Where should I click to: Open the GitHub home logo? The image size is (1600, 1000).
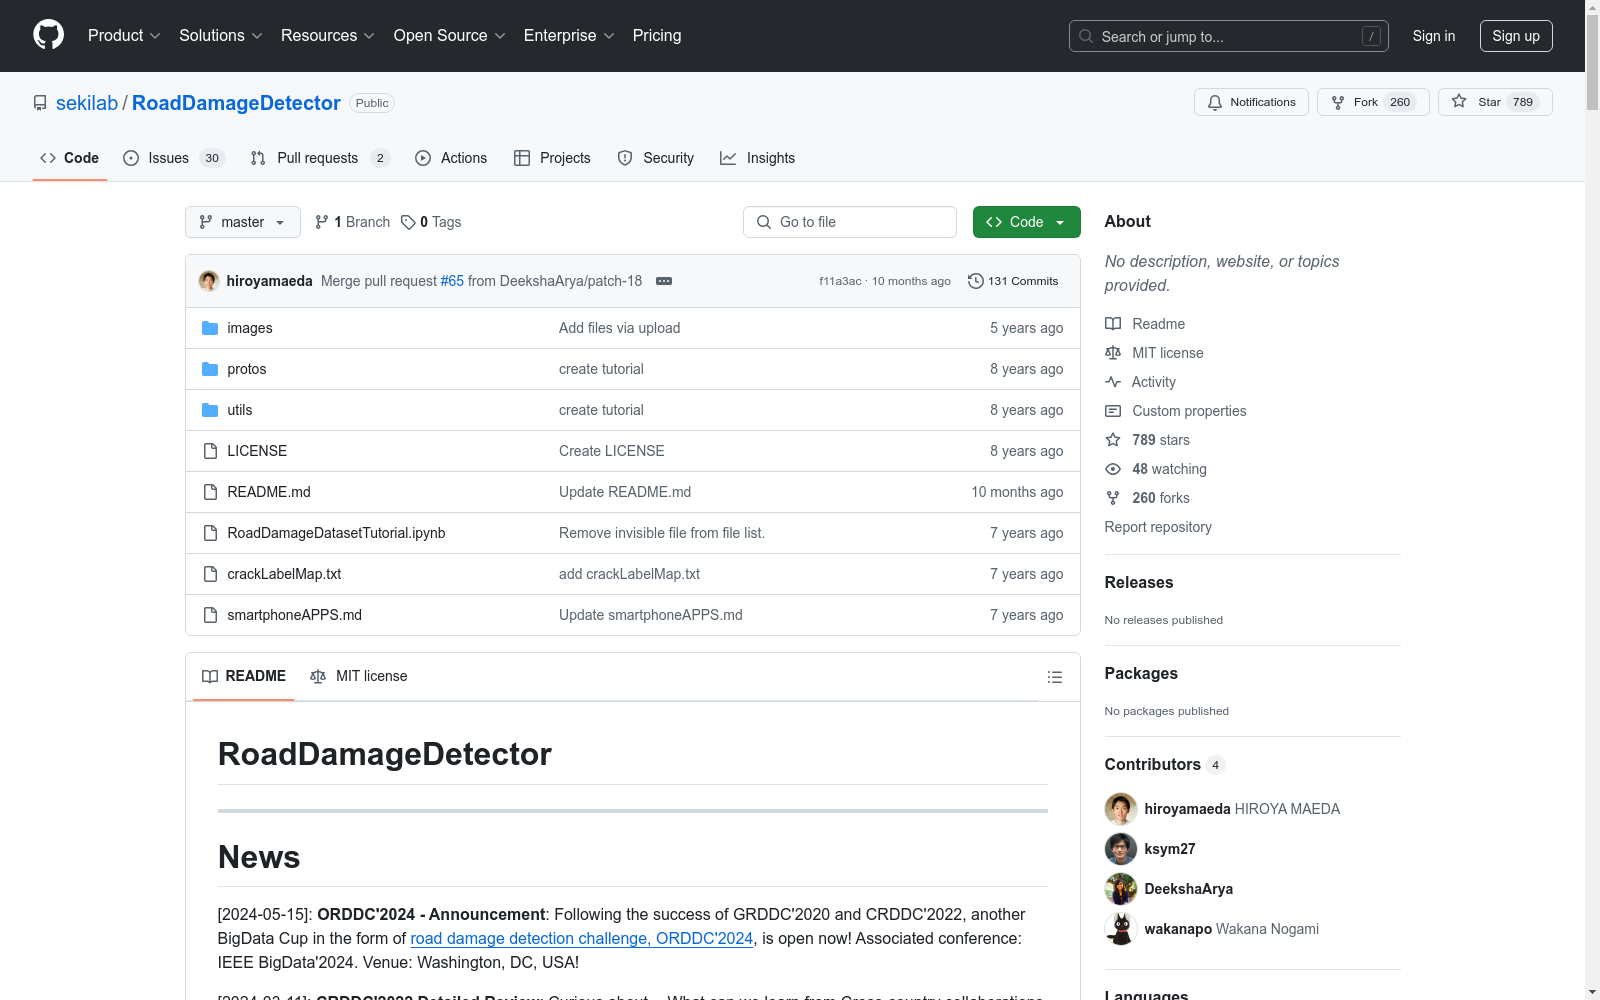[x=48, y=35]
